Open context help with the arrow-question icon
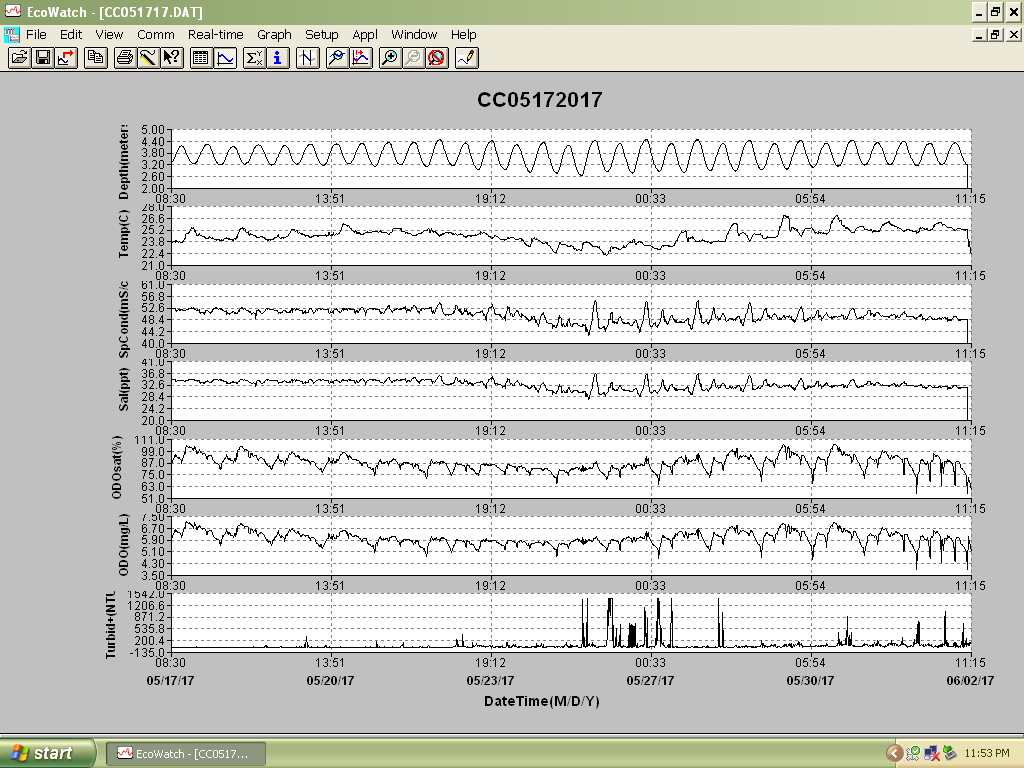1024x768 pixels. point(172,58)
